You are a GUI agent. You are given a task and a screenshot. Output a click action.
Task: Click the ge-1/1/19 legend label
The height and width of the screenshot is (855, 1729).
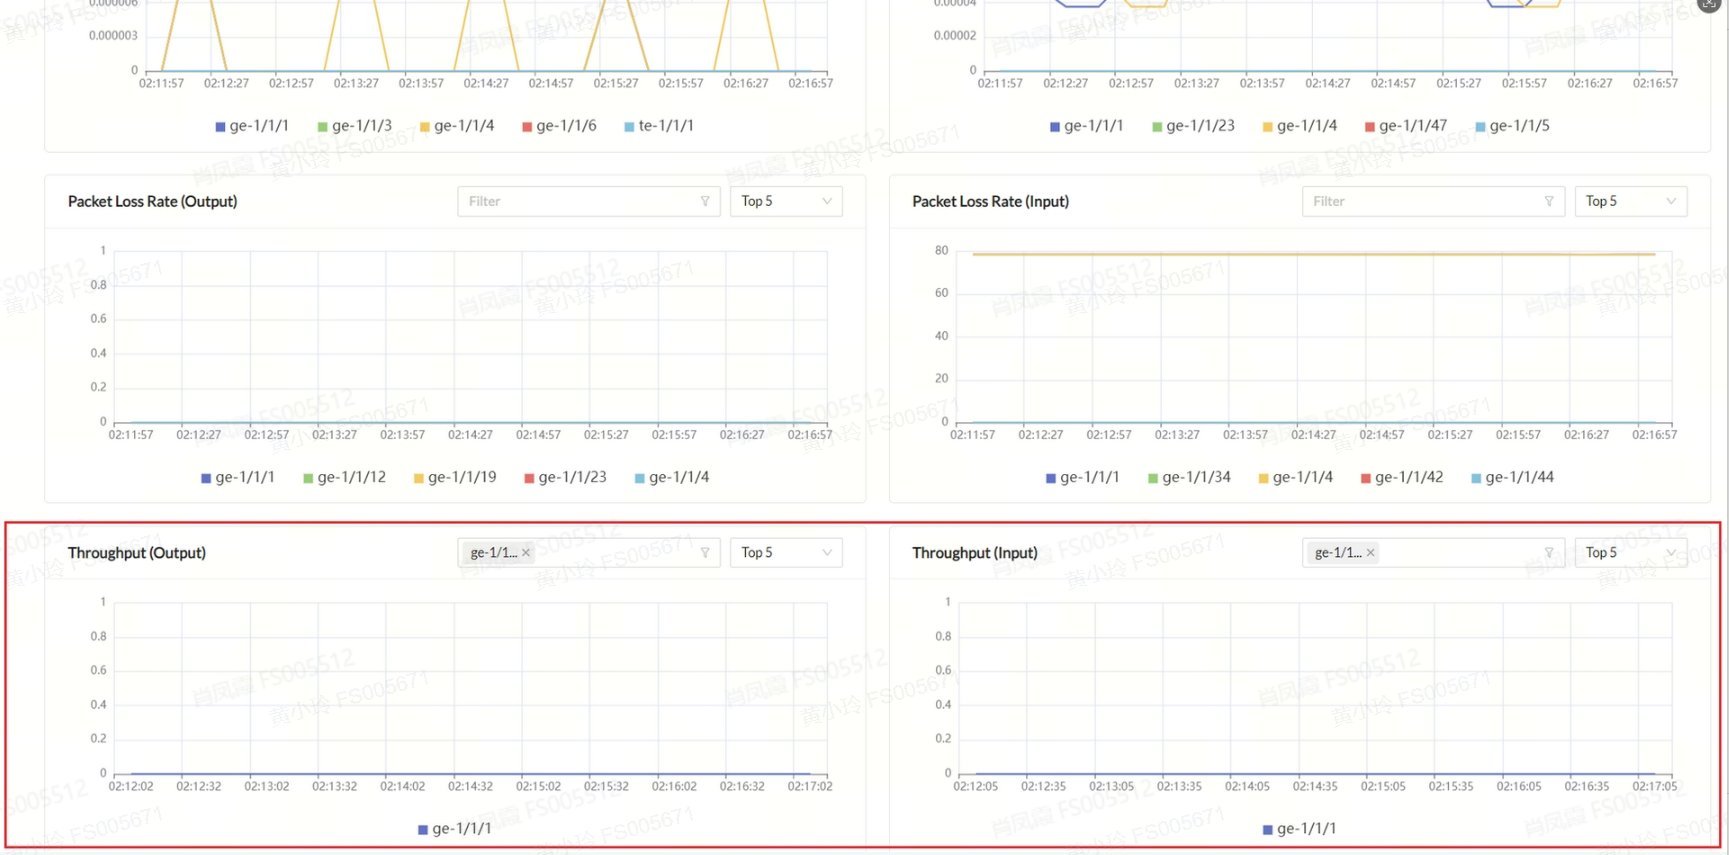click(462, 478)
